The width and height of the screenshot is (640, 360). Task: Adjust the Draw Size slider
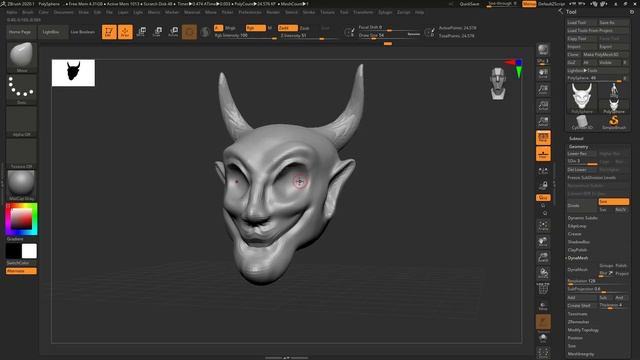[x=389, y=36]
